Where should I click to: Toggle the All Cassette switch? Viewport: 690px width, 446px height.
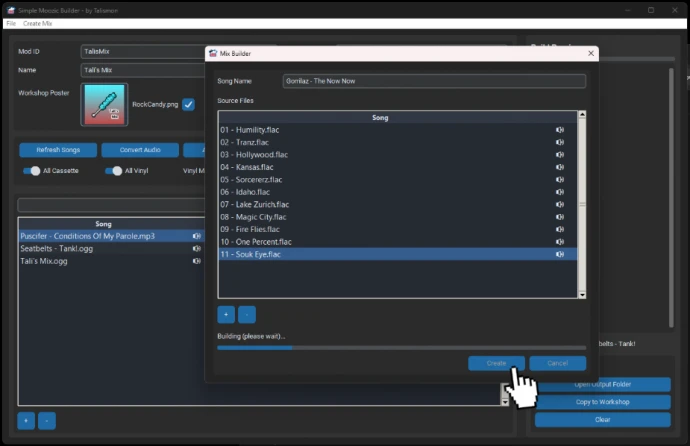pos(31,171)
